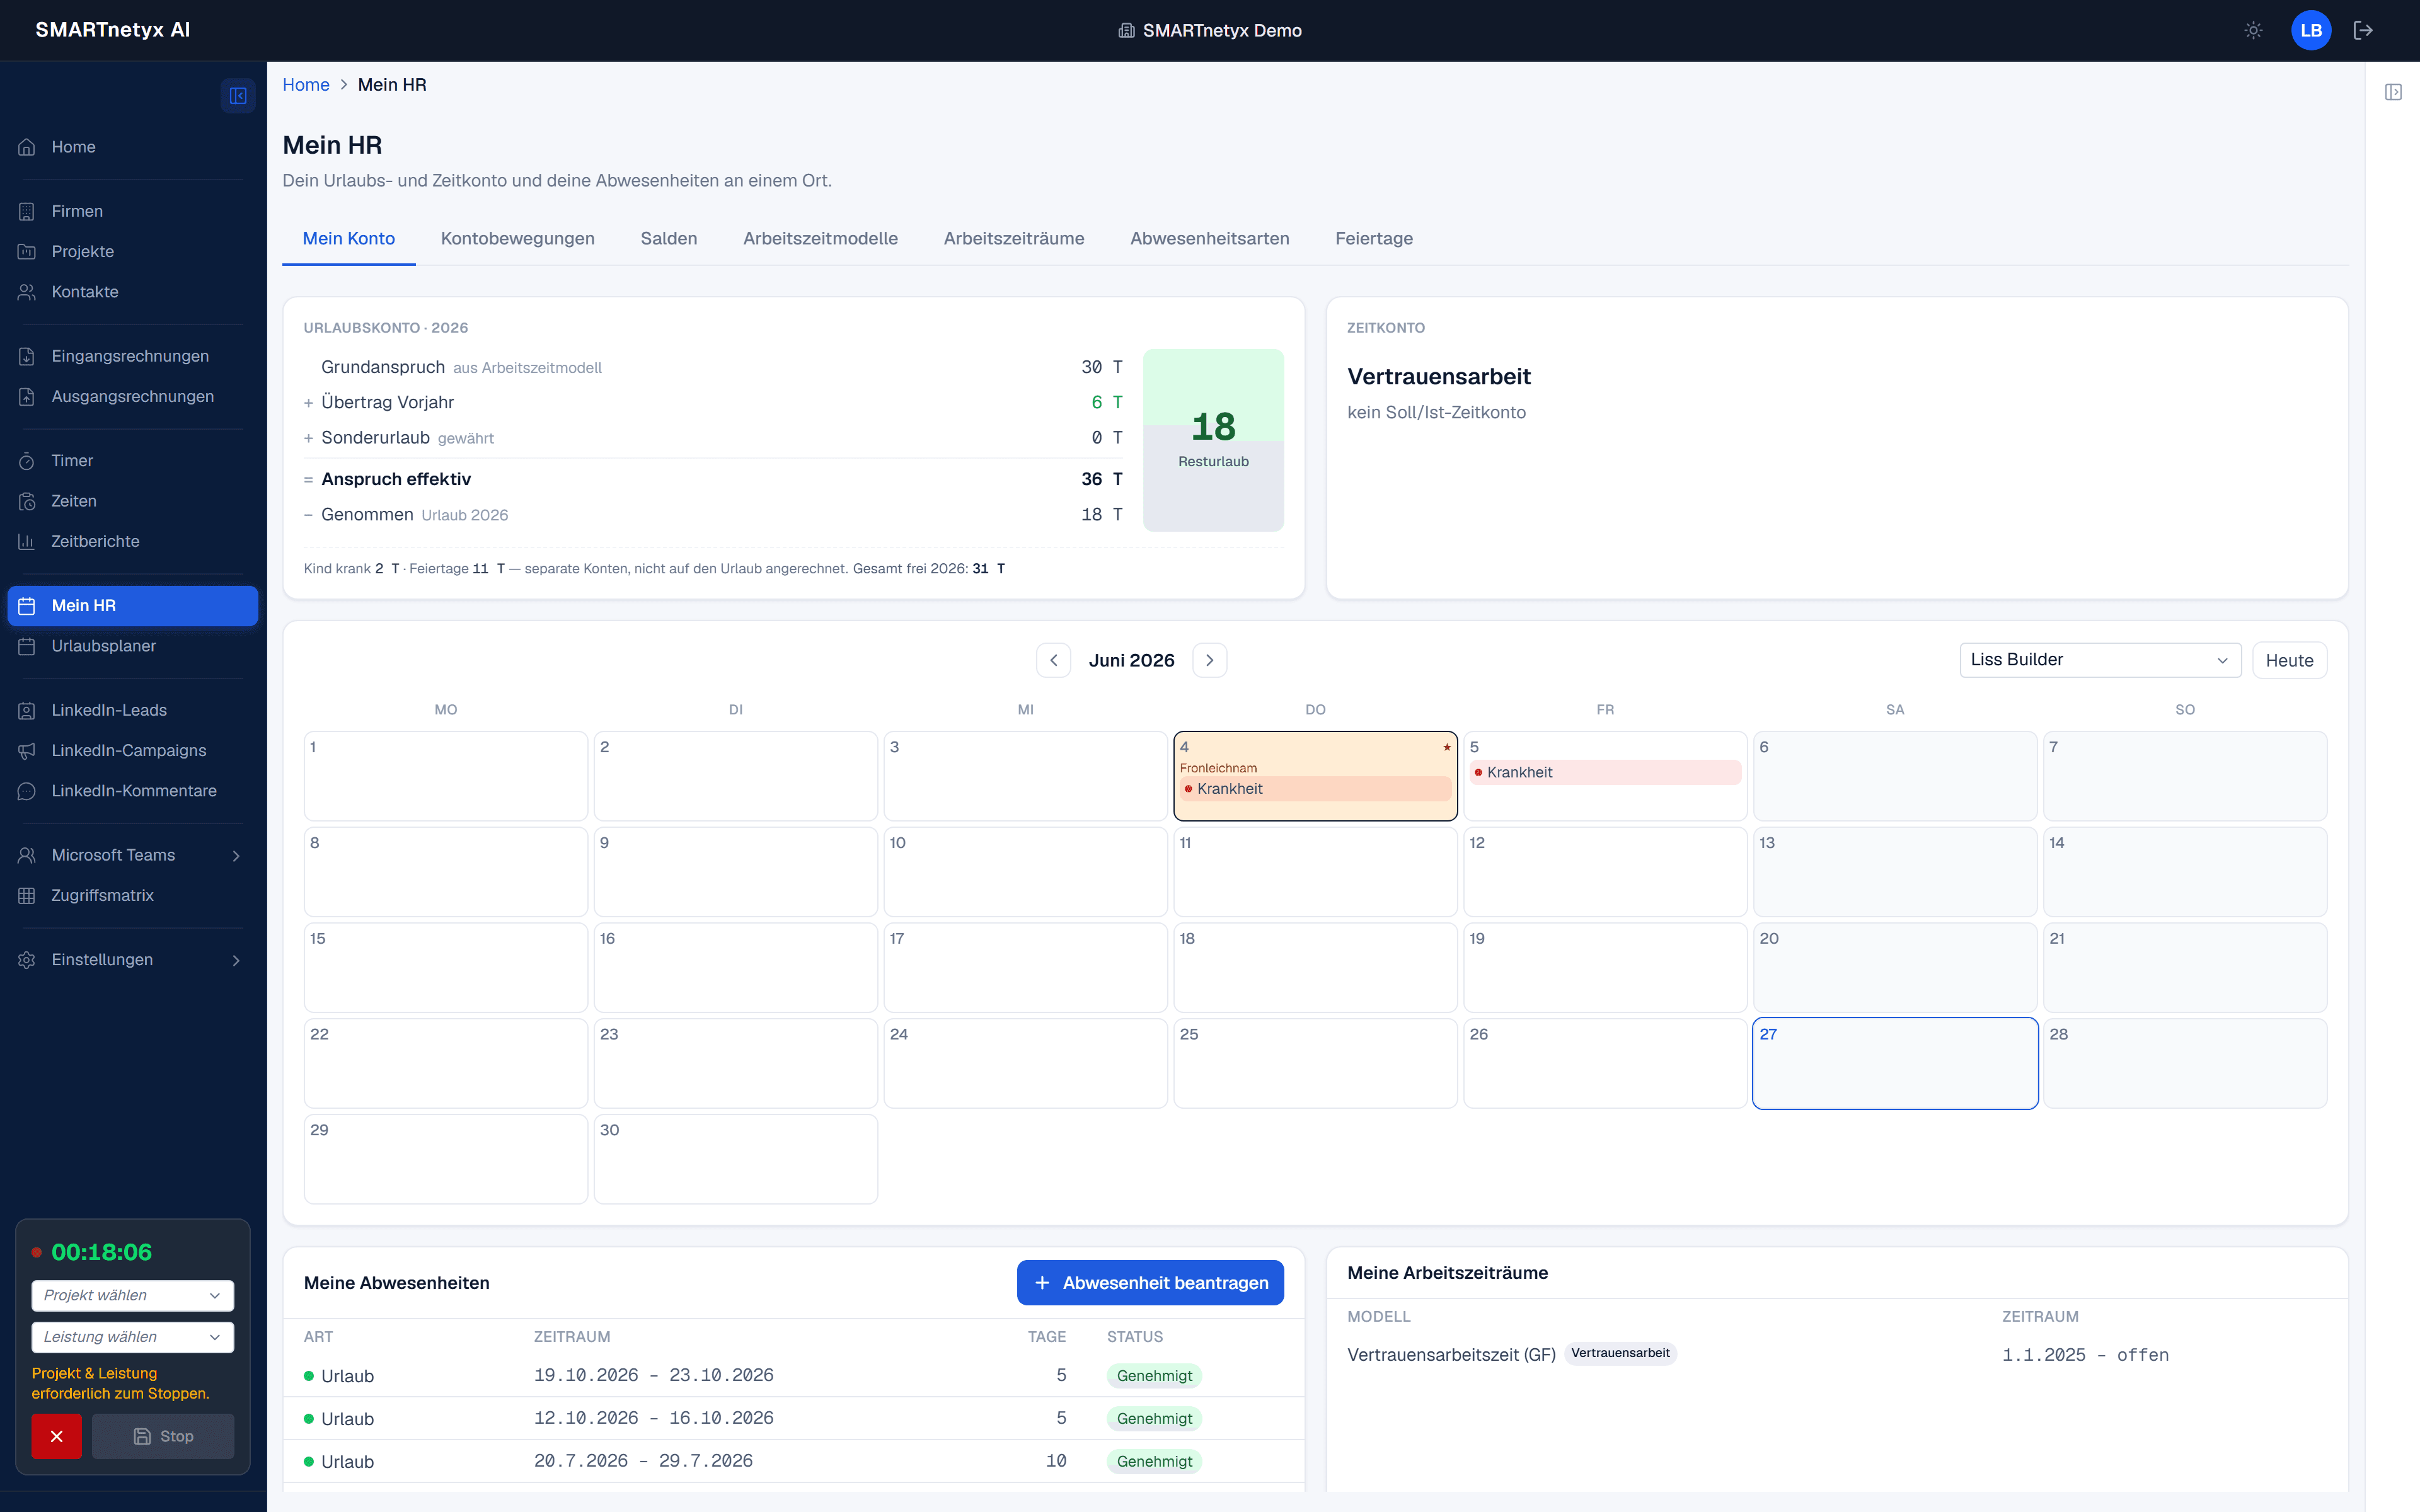The height and width of the screenshot is (1512, 2420).
Task: Click Abwesenheit beantragen button
Action: coord(1150,1283)
